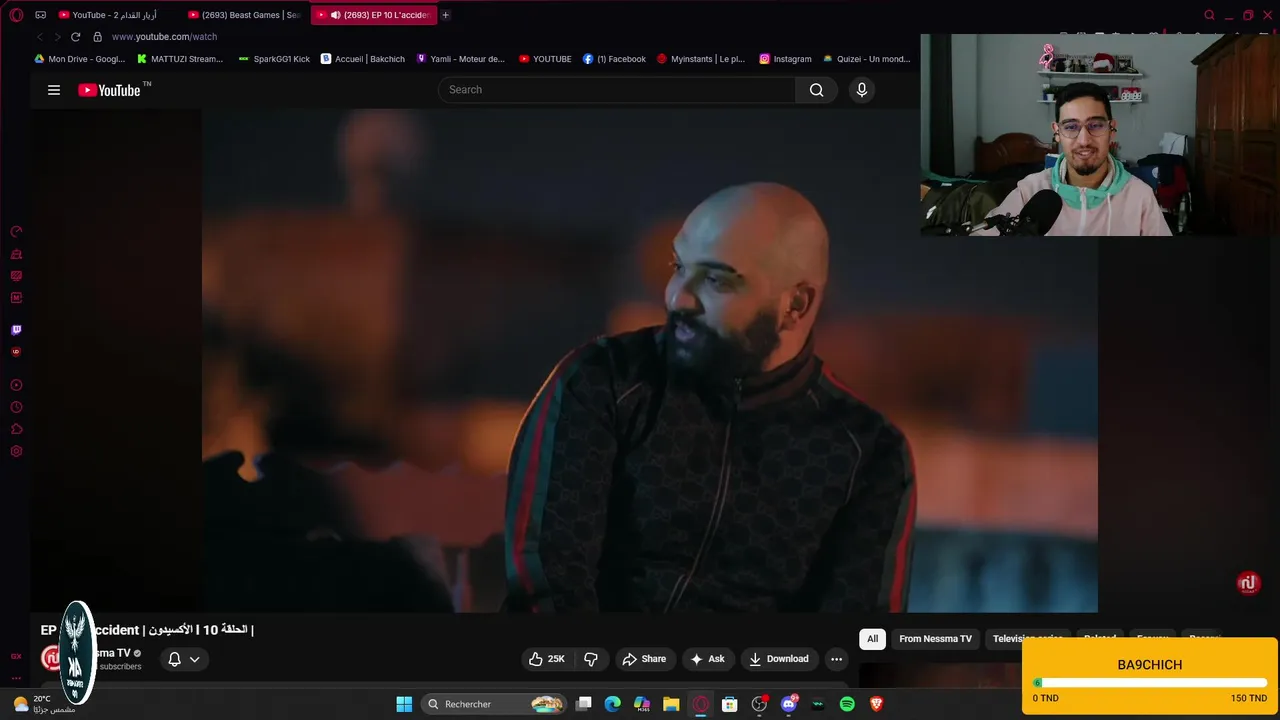Viewport: 1280px width, 720px height.
Task: Select the From Nessma TV chip
Action: (935, 639)
